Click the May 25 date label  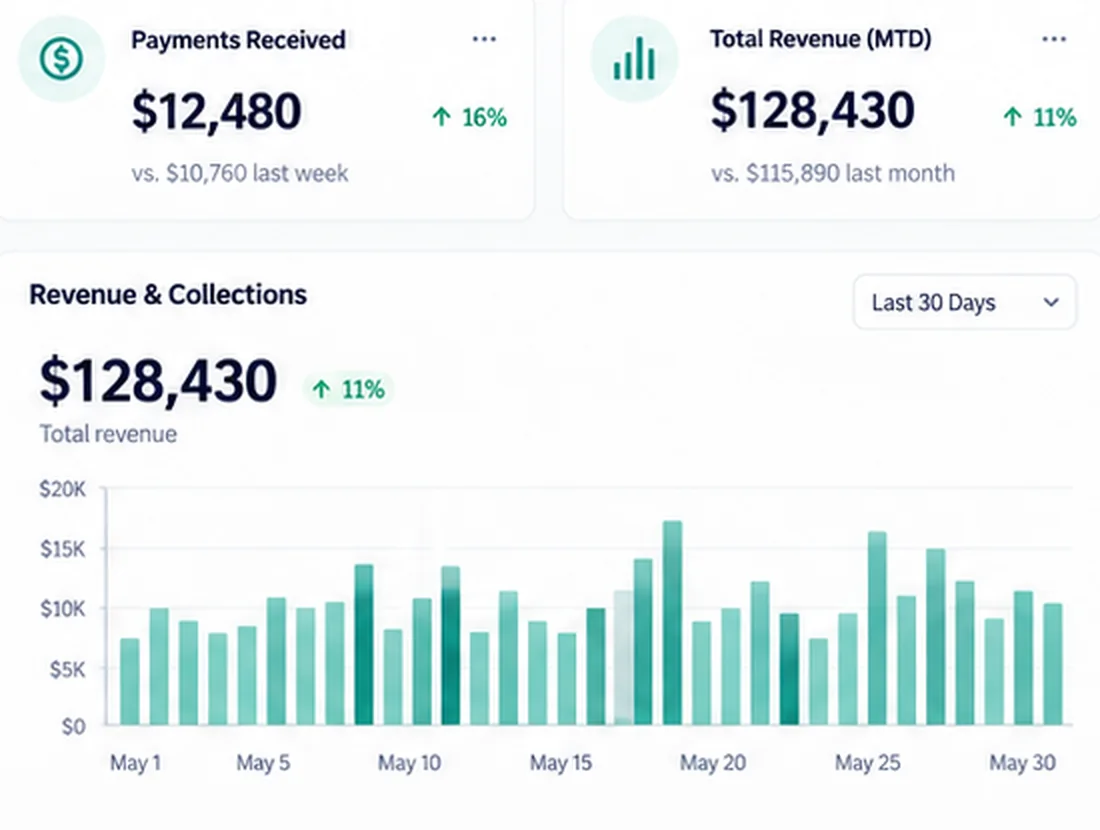[x=868, y=763]
